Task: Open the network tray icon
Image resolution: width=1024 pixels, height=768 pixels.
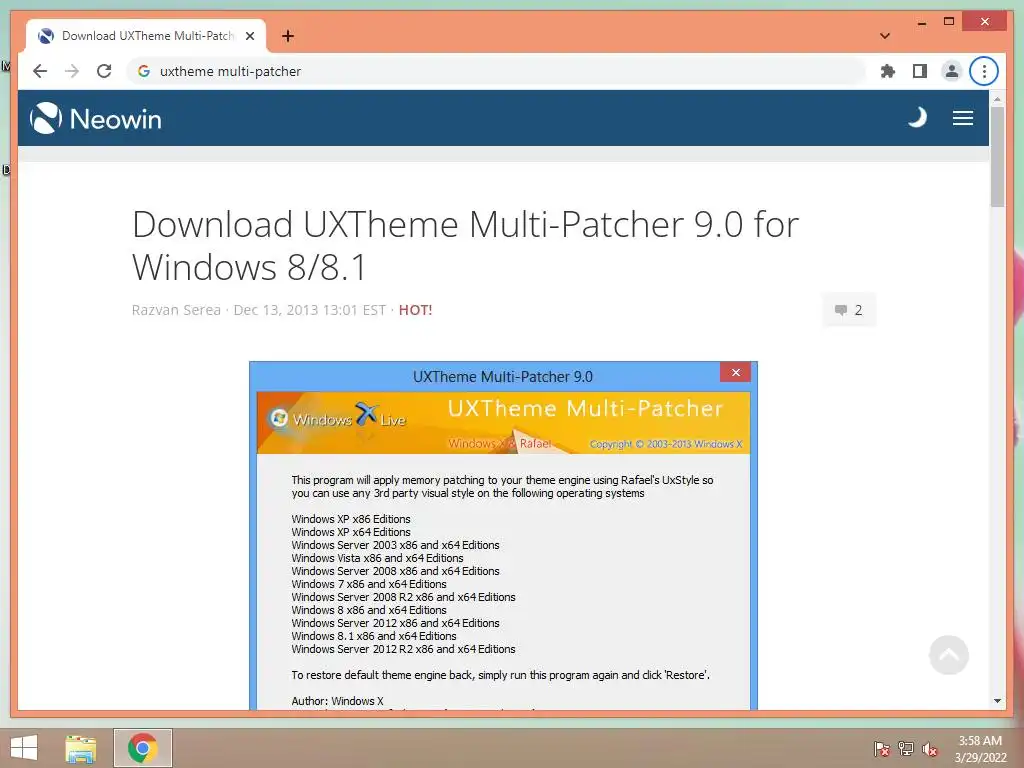Action: click(x=906, y=748)
